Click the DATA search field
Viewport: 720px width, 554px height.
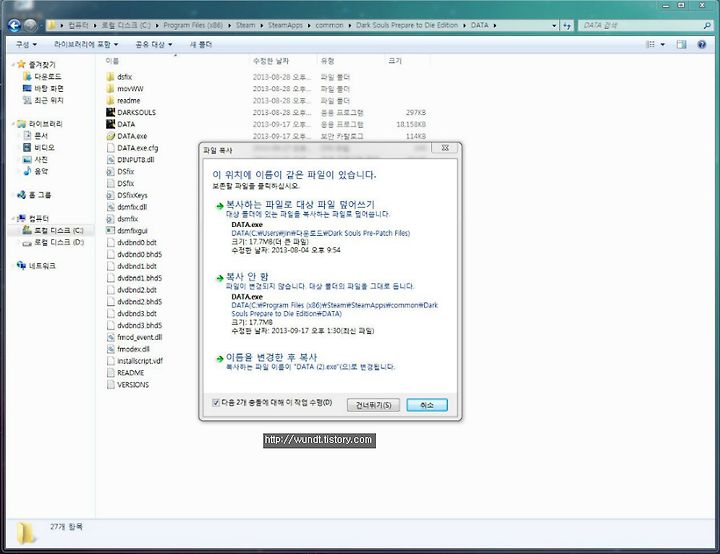(645, 26)
